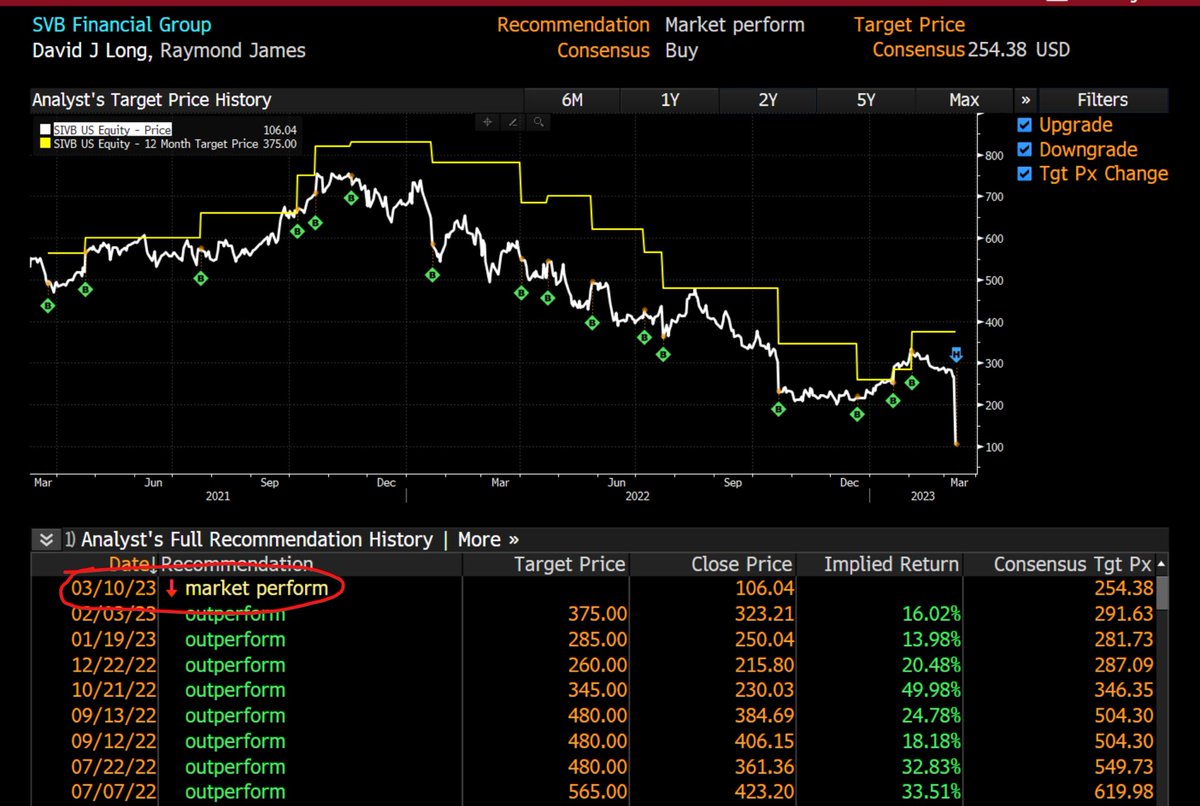Screen dimensions: 1200x806
Task: Click the market perform recommendation cell
Action: 256,589
